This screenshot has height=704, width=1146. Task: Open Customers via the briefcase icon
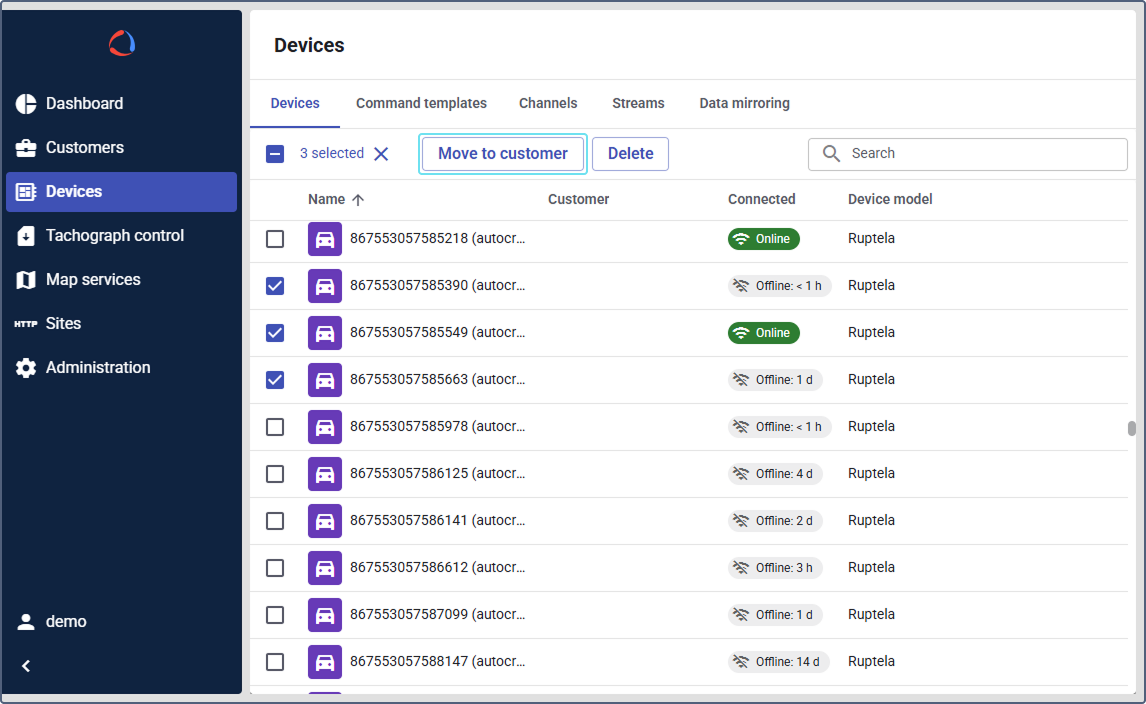[26, 148]
